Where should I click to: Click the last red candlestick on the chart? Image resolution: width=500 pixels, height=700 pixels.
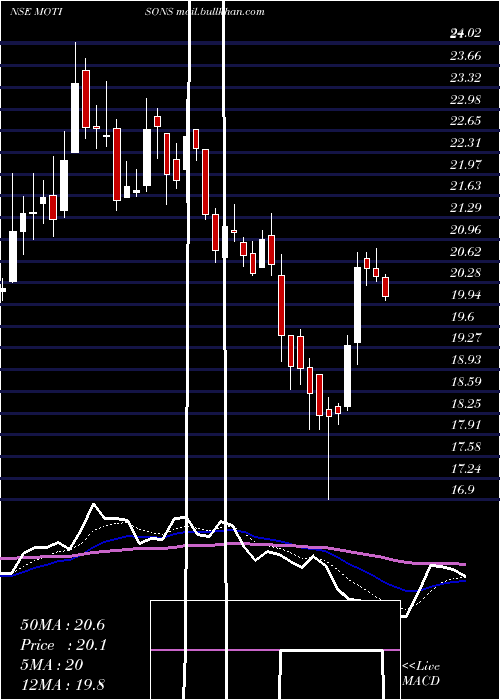click(x=386, y=287)
